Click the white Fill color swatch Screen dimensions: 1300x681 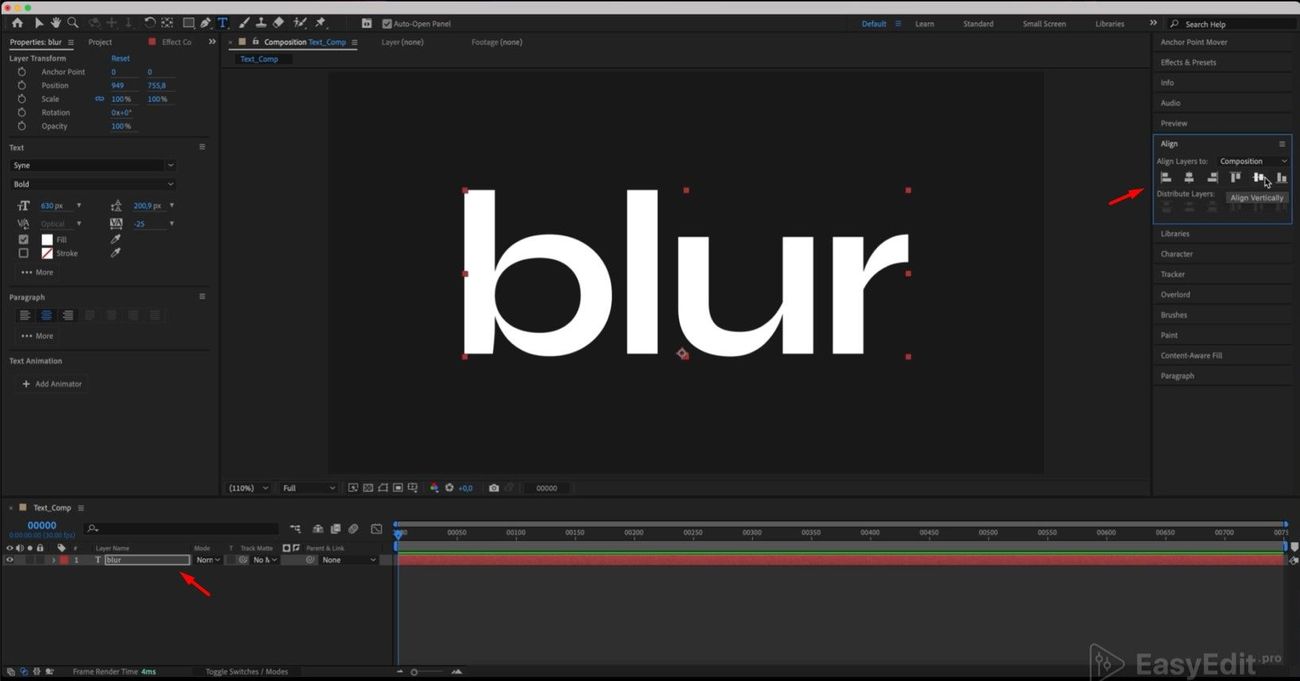[x=47, y=240]
